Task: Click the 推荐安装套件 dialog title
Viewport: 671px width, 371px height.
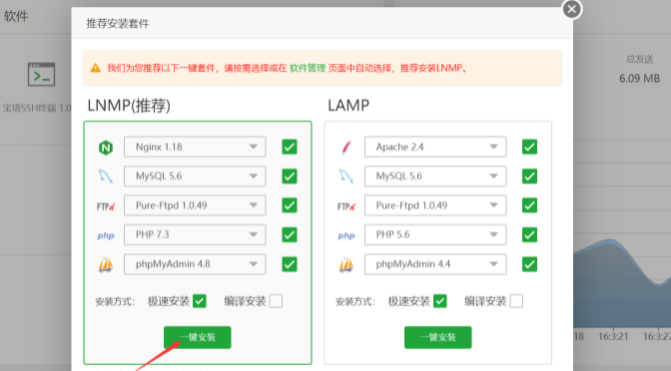Action: (118, 24)
